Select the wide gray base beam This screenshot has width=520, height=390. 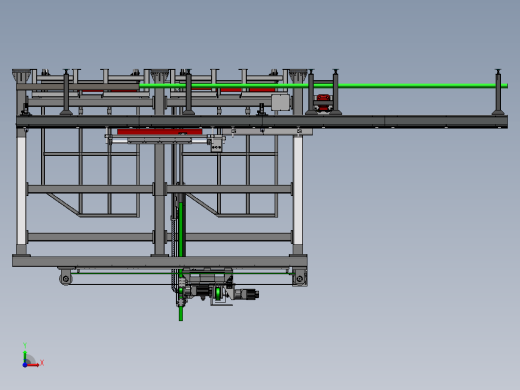click(x=160, y=261)
